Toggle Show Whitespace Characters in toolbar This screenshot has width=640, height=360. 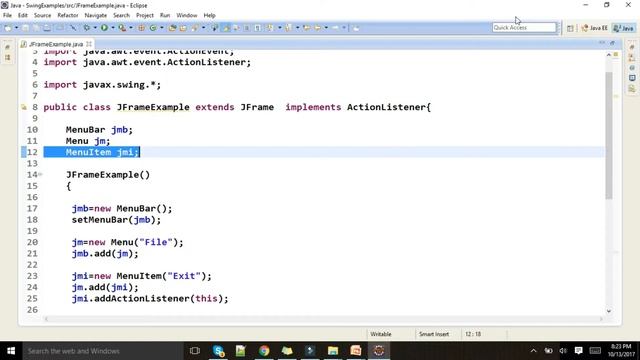257,28
